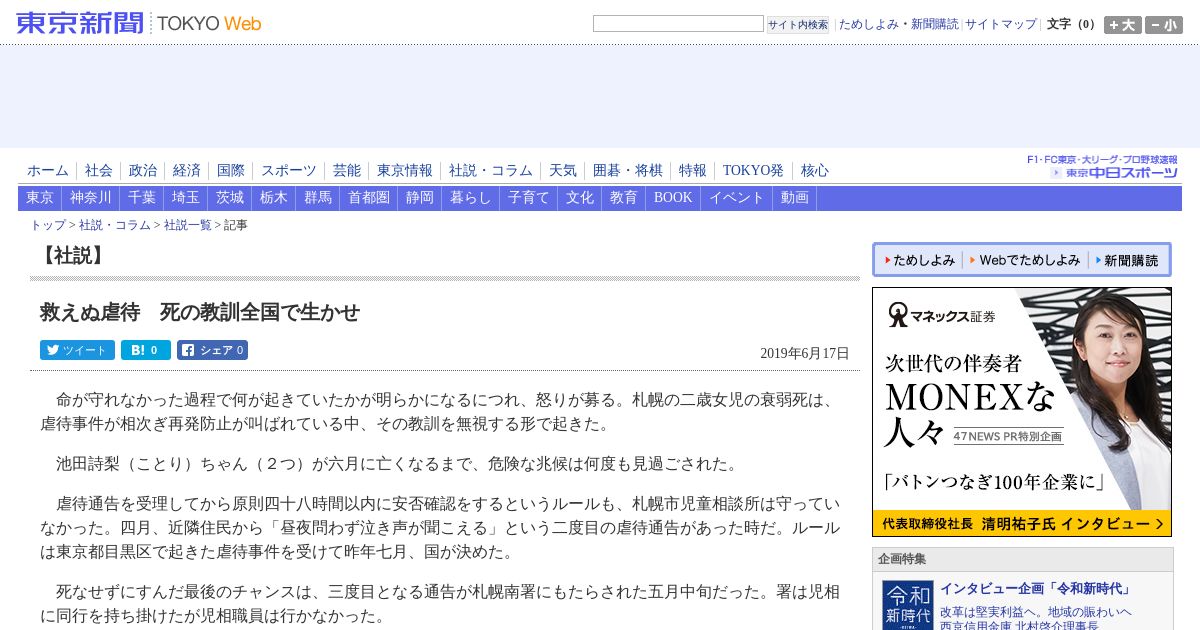Viewport: 1200px width, 630px height.
Task: Select the 教育 tab
Action: 624,198
